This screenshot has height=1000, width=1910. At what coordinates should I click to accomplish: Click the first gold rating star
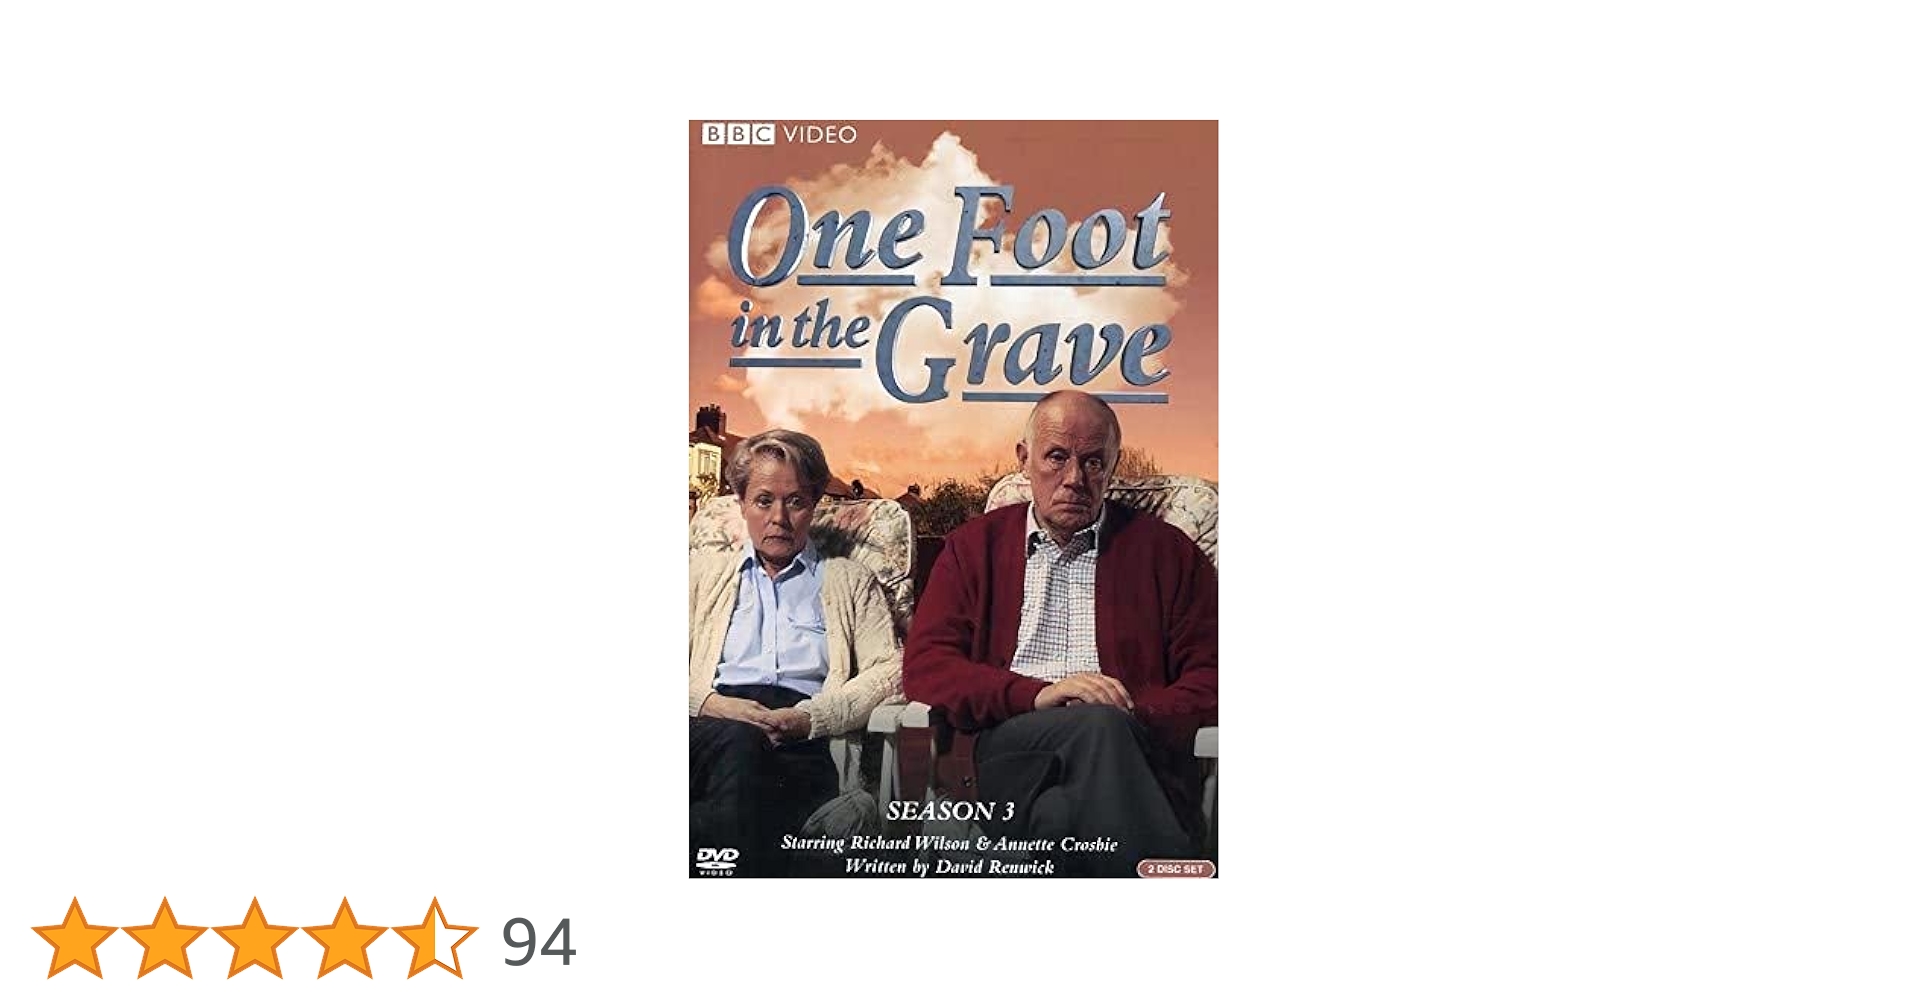pos(75,937)
